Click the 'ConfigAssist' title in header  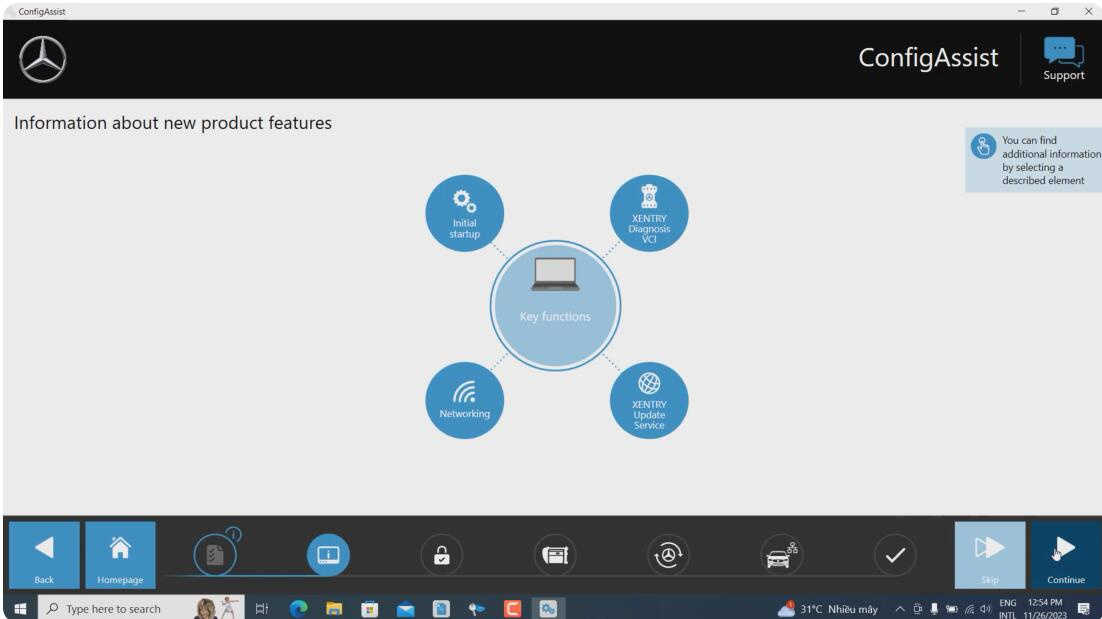tap(928, 58)
